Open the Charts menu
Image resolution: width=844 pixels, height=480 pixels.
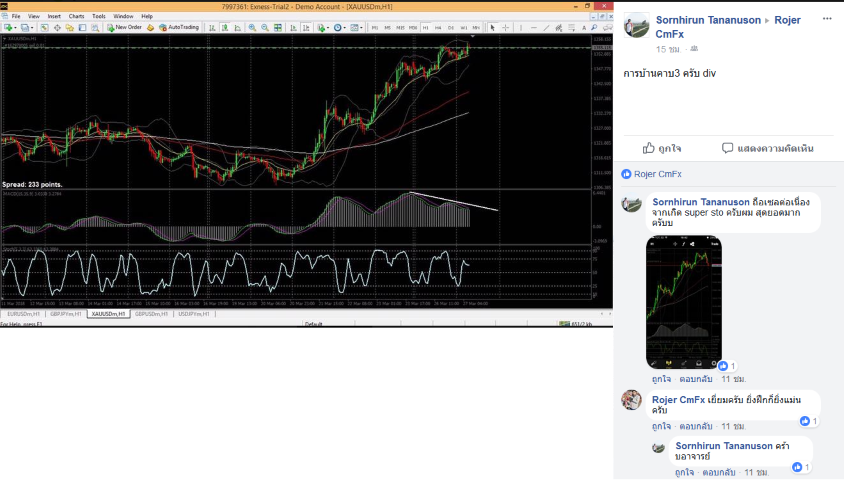(x=76, y=16)
